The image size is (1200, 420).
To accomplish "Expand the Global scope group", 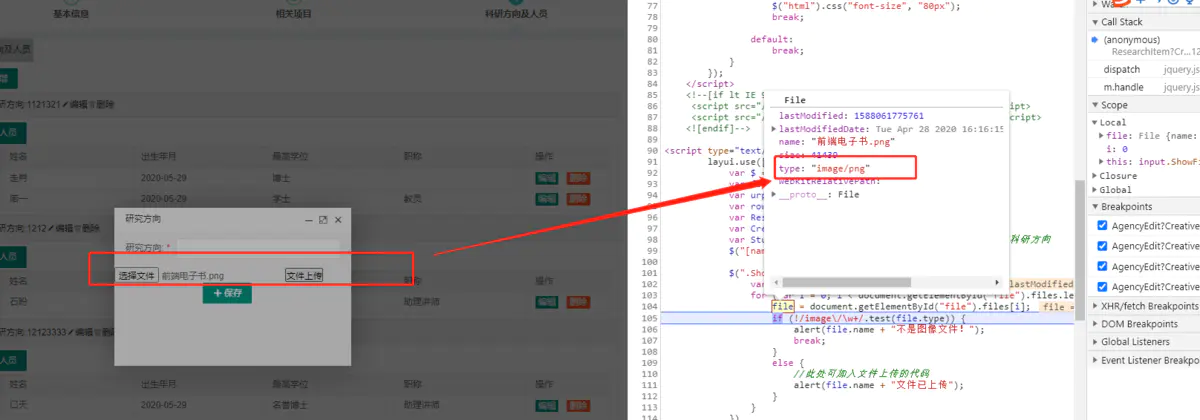I will pos(1095,189).
